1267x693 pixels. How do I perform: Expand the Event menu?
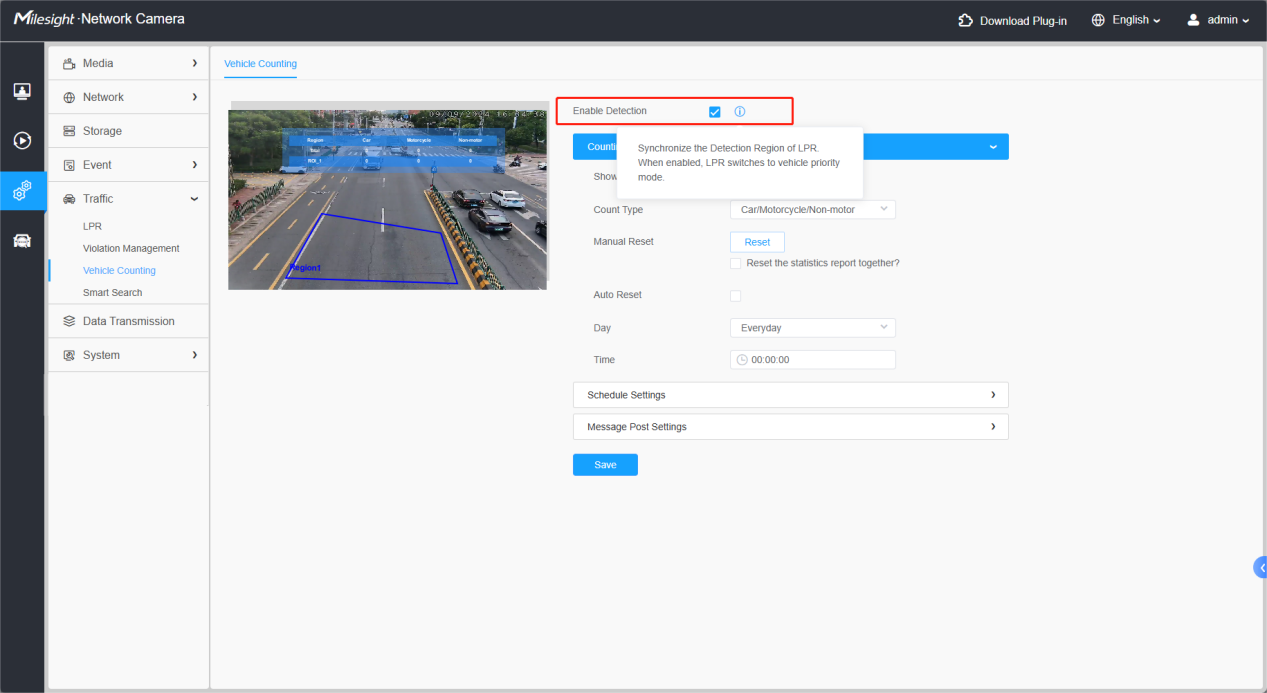click(128, 165)
